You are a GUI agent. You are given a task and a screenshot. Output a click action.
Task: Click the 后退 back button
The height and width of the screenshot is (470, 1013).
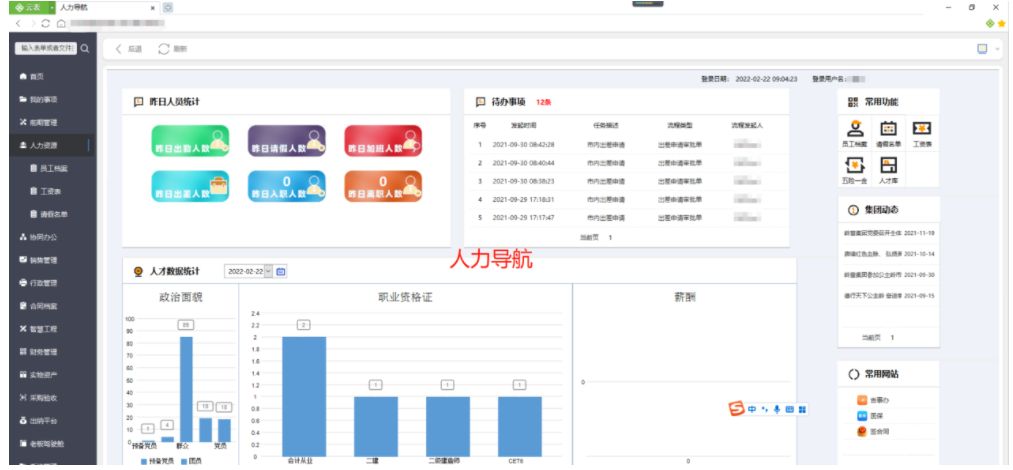click(x=129, y=49)
